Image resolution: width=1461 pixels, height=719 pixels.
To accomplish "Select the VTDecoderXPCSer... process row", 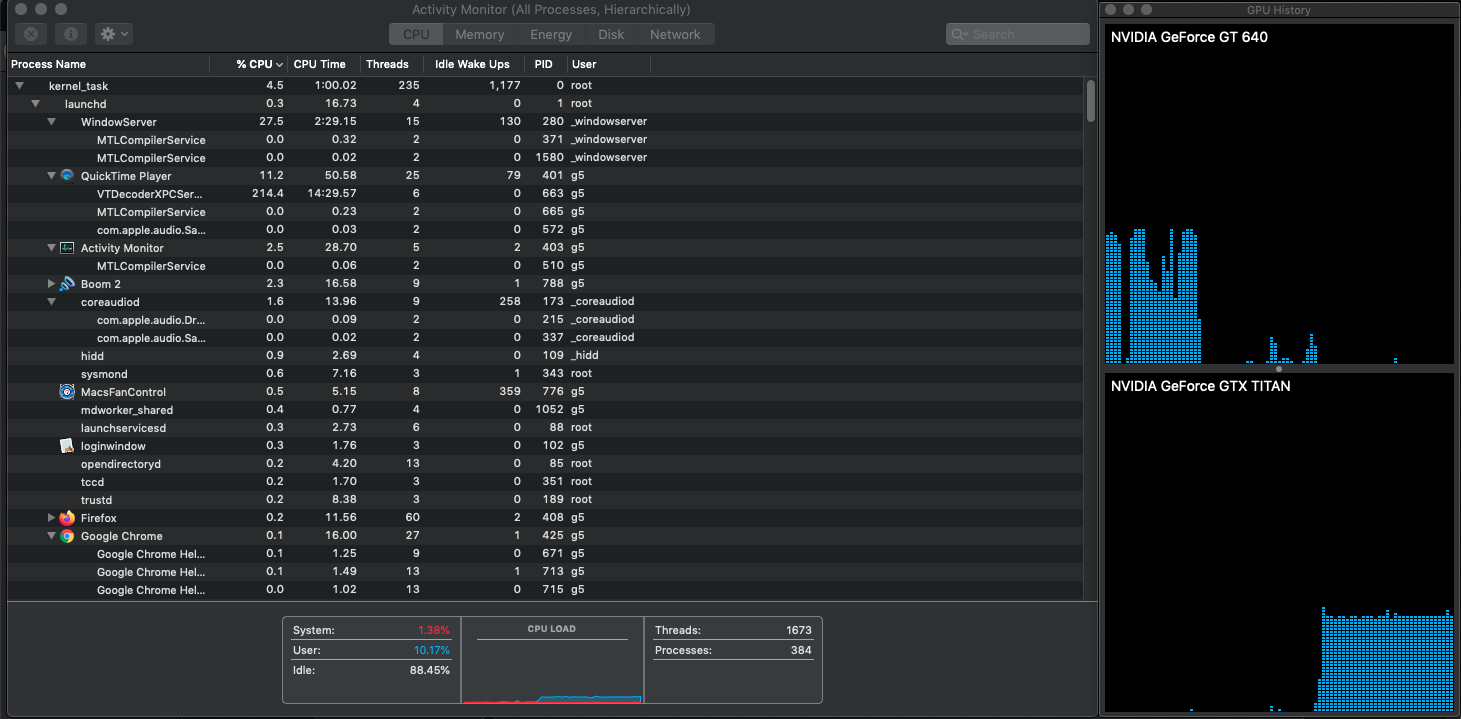I will point(546,194).
